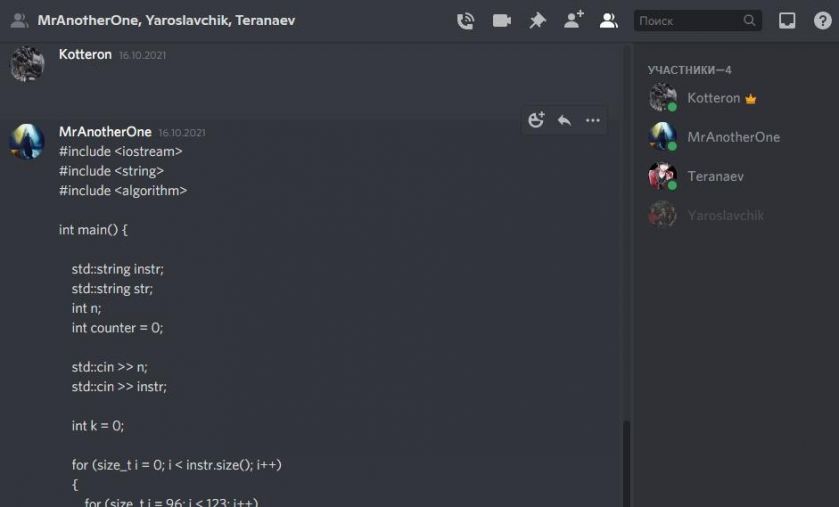Toggle the member list panel

(609, 21)
